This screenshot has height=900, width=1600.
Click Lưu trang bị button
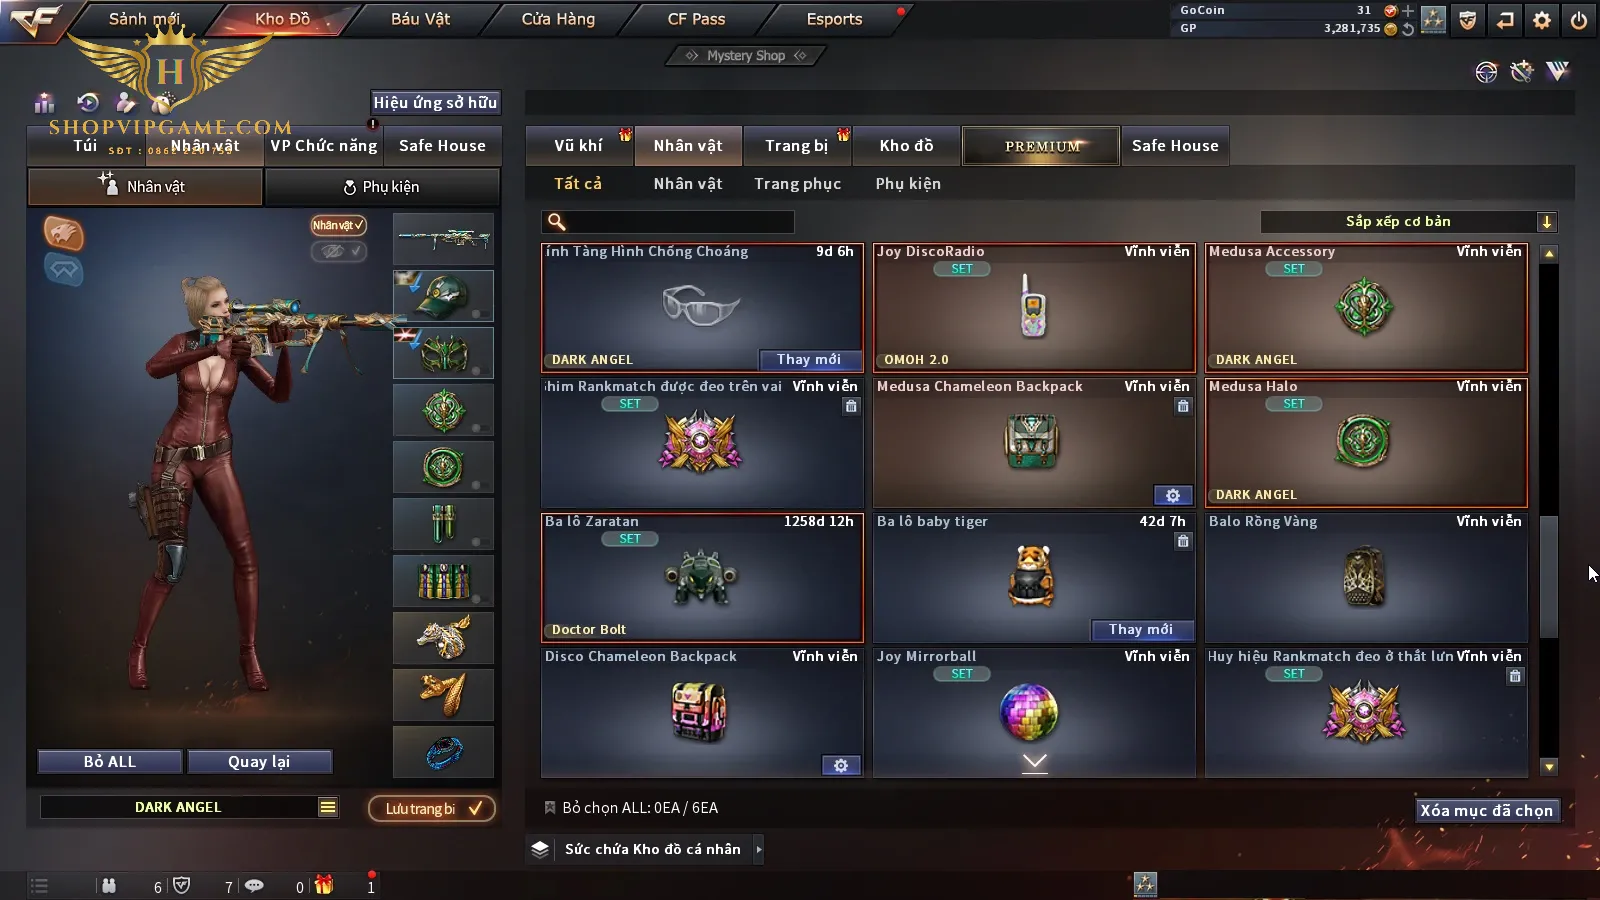432,808
